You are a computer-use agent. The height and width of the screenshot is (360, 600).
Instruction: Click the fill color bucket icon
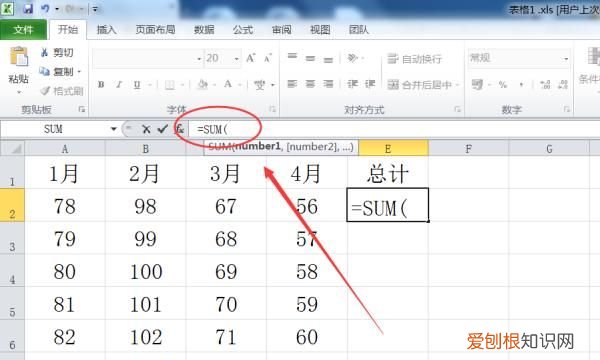[203, 85]
